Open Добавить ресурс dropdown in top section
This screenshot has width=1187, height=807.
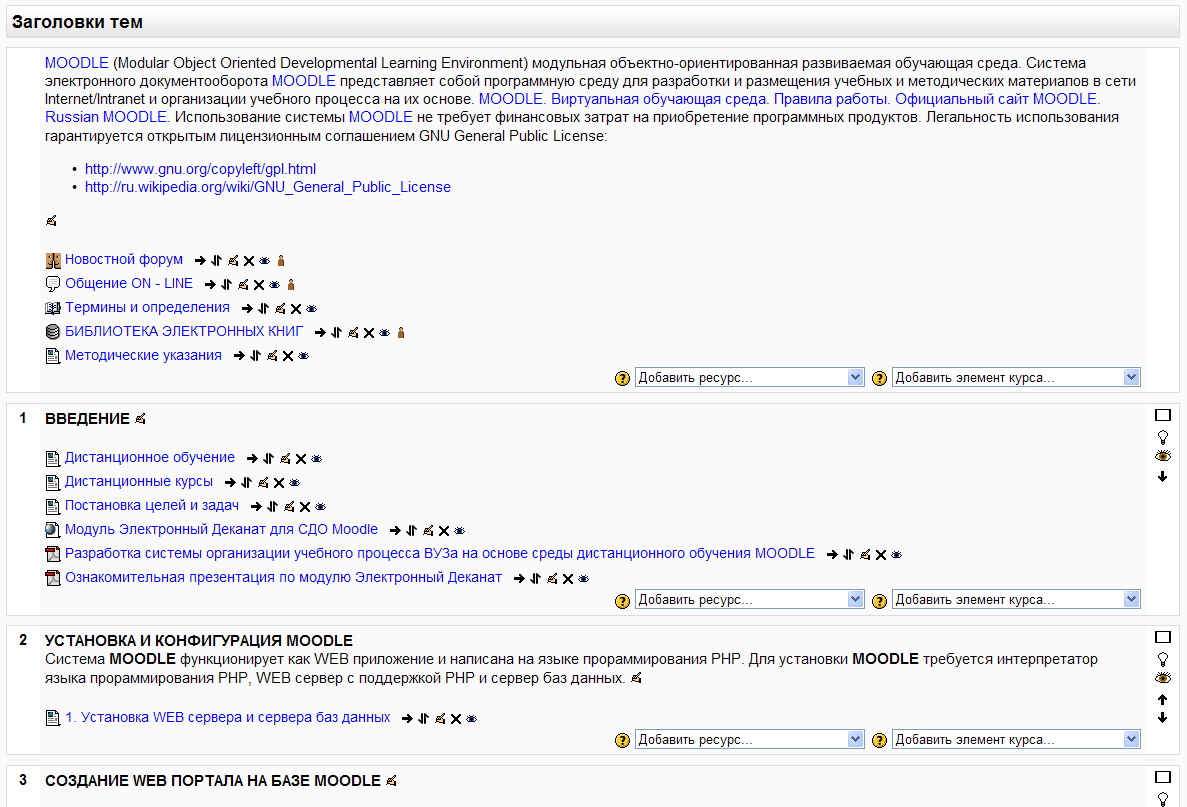[x=749, y=377]
